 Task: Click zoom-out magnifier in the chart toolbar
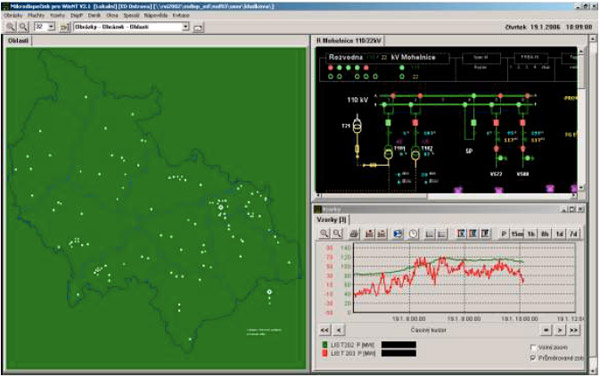point(337,233)
